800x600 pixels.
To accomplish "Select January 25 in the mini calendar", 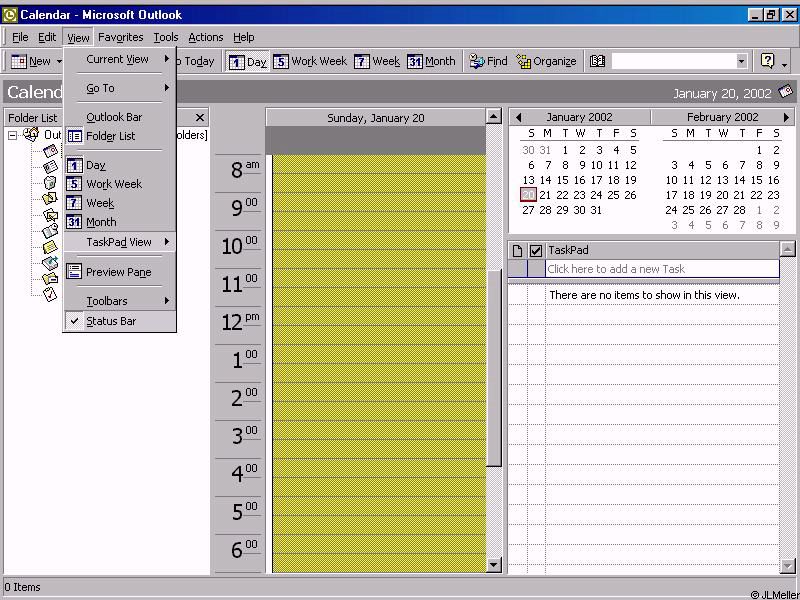I will tap(613, 195).
